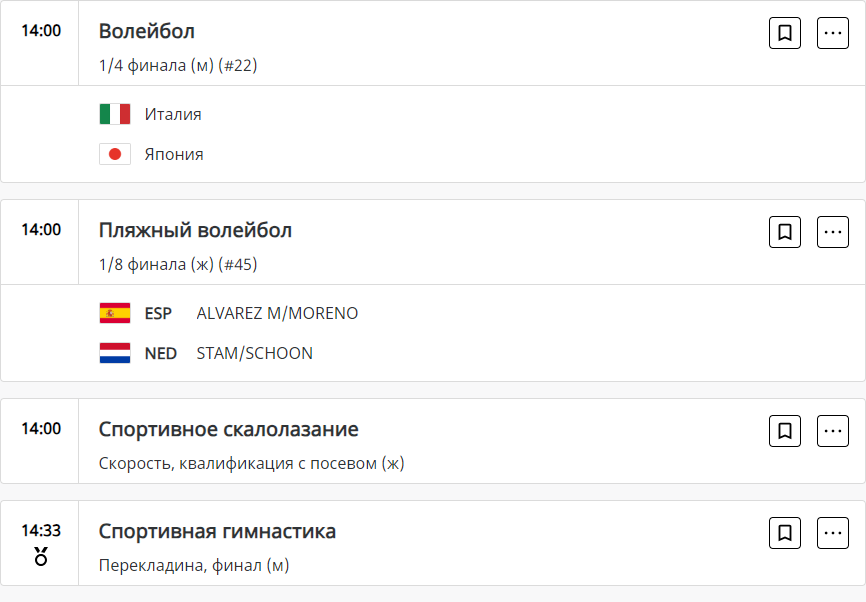Click the medal icon under 14:33
Image resolution: width=866 pixels, height=602 pixels.
[41, 557]
